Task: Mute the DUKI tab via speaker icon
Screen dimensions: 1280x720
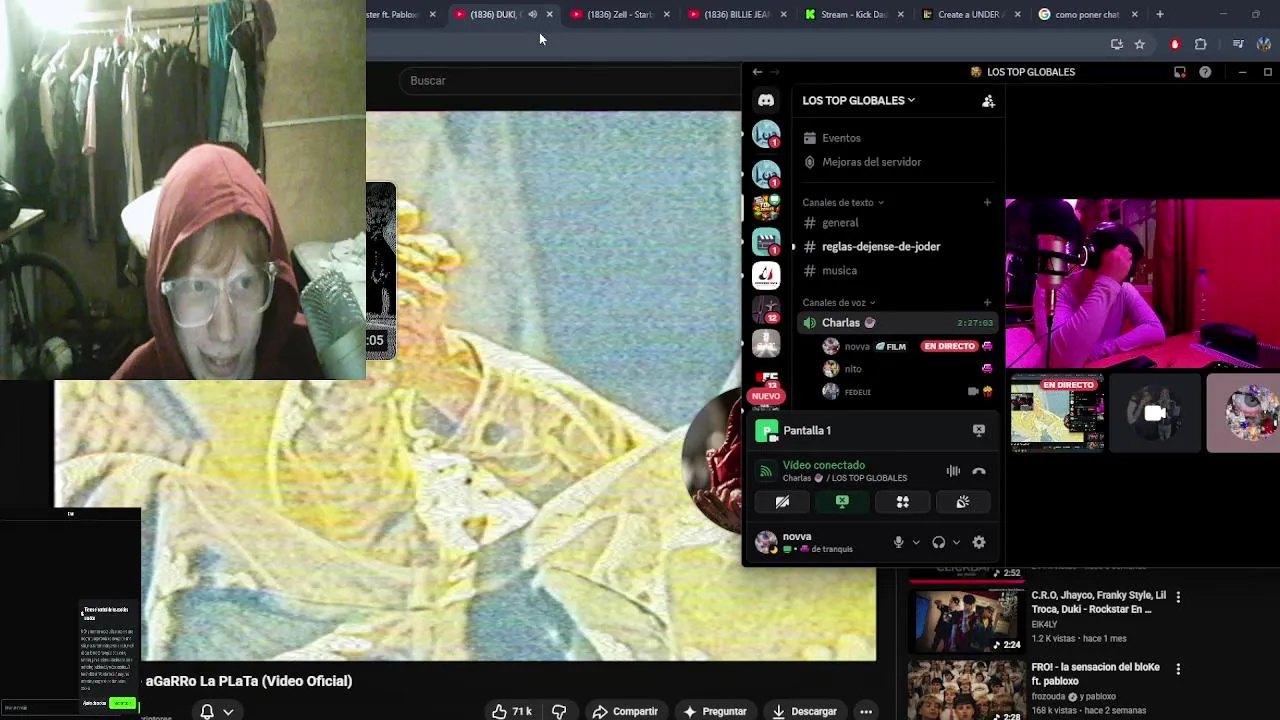Action: (x=532, y=14)
